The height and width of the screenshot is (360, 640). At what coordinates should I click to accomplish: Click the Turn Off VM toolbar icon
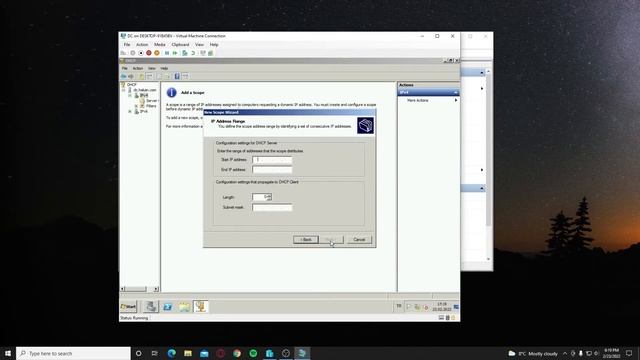click(x=141, y=53)
